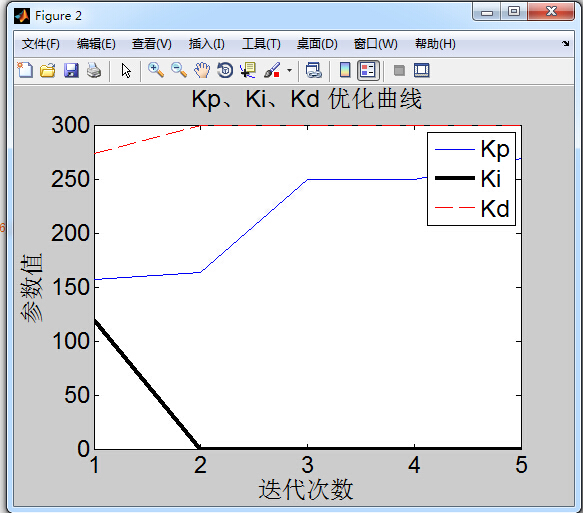Viewport: 583px width, 513px height.
Task: Click the Hide Plot Tools icon
Action: pos(399,70)
